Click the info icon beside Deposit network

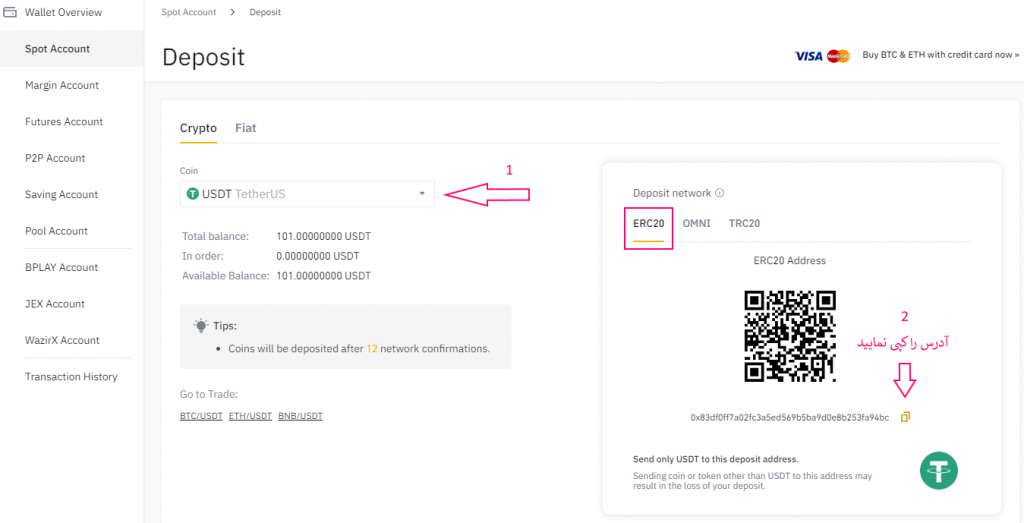pos(720,193)
